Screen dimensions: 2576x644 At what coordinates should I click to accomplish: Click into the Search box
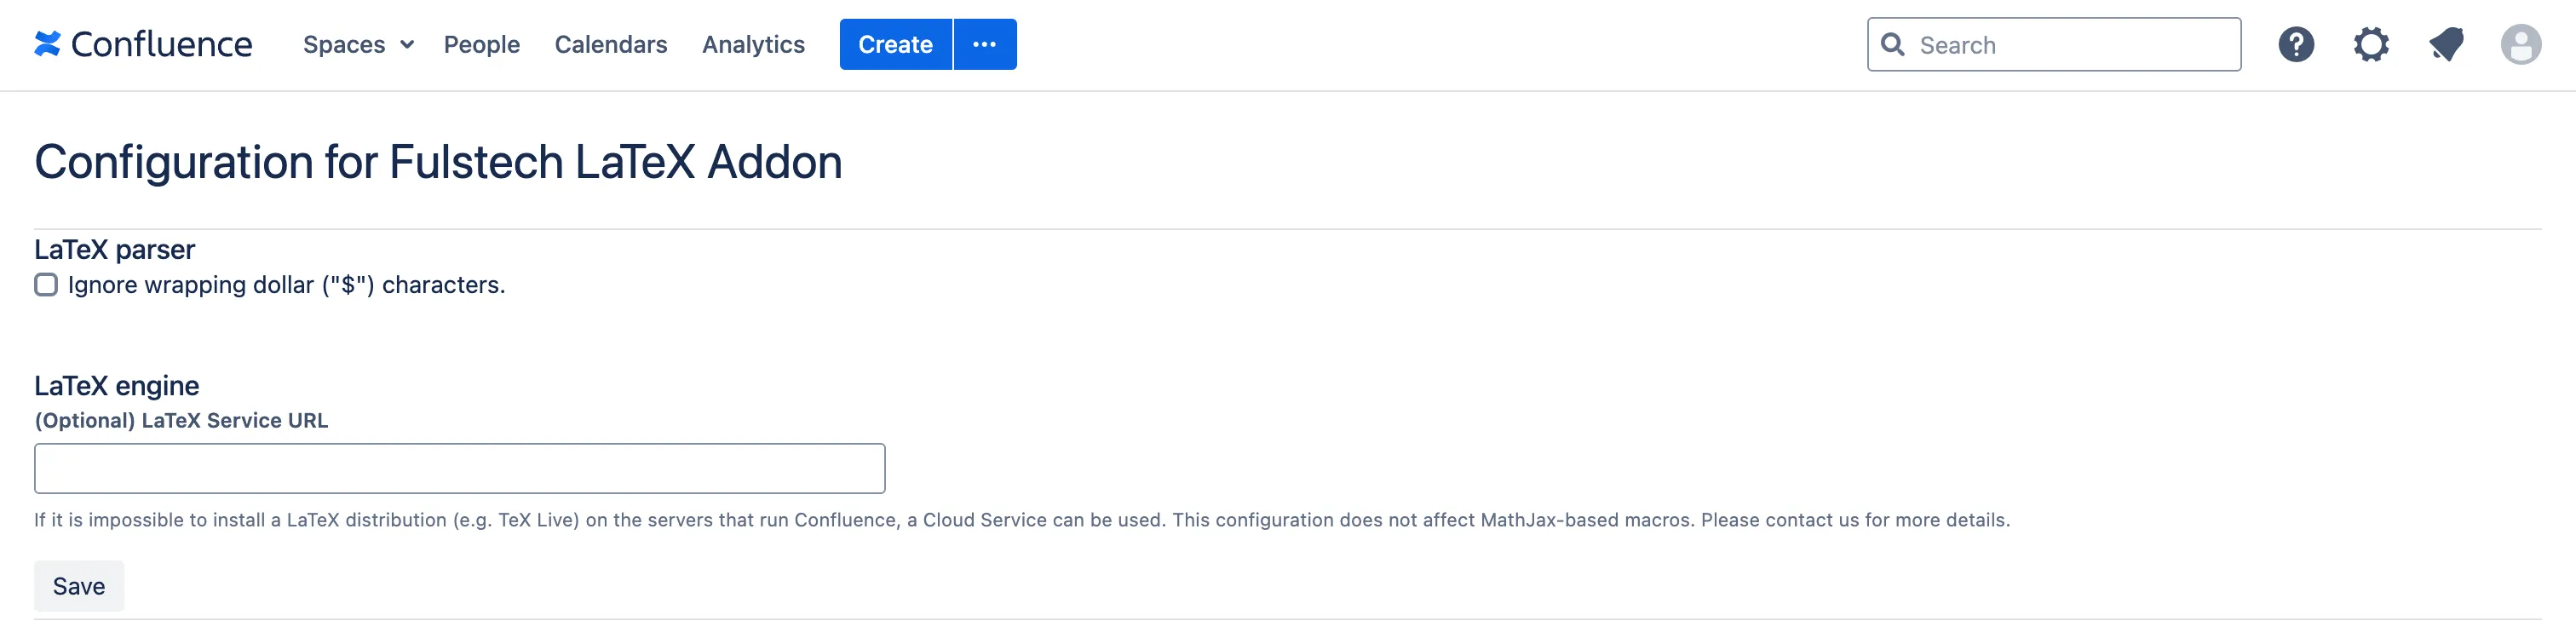coord(2054,45)
